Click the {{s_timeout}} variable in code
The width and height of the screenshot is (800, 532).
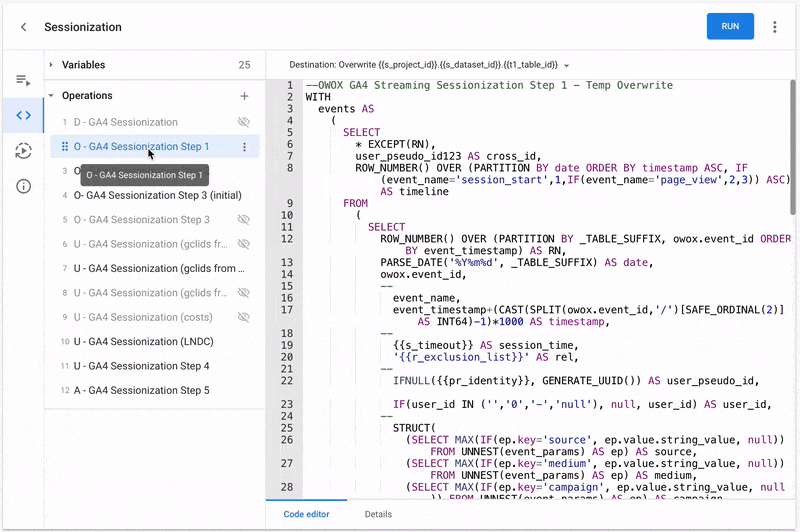pos(433,345)
